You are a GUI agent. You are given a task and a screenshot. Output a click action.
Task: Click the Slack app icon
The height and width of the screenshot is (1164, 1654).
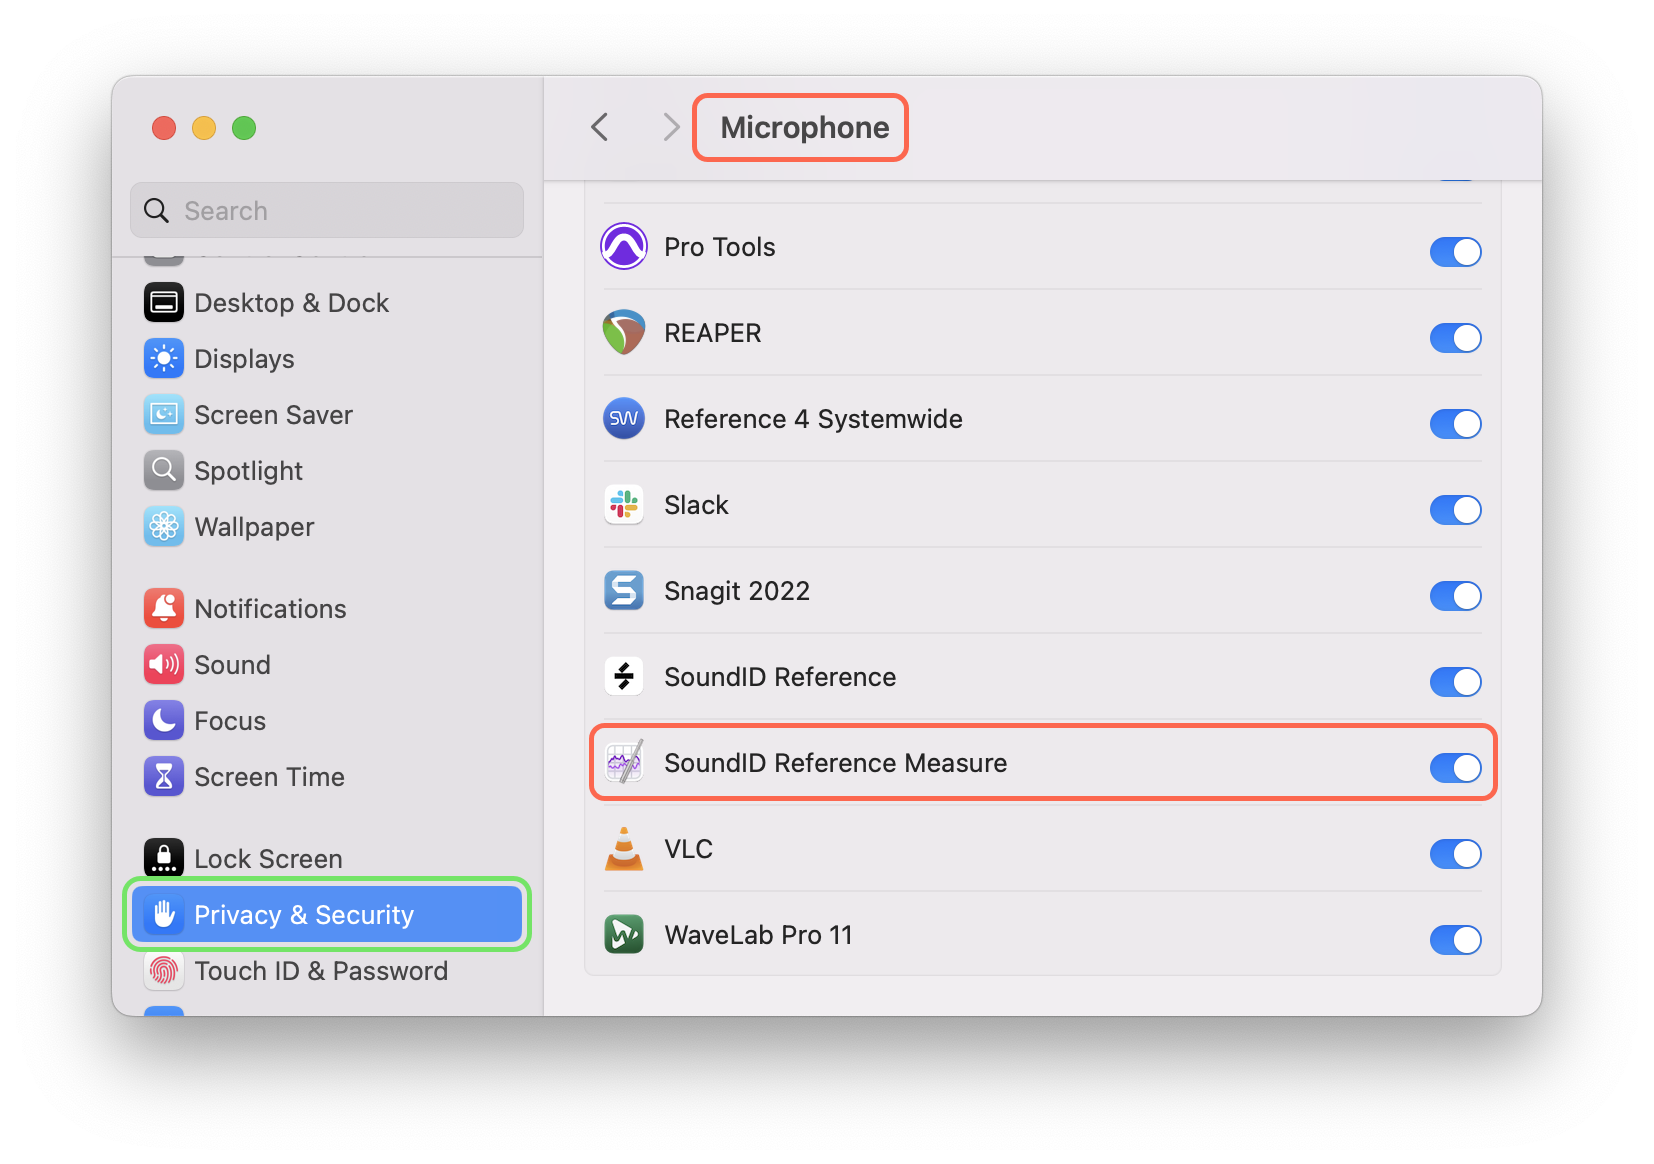point(624,505)
